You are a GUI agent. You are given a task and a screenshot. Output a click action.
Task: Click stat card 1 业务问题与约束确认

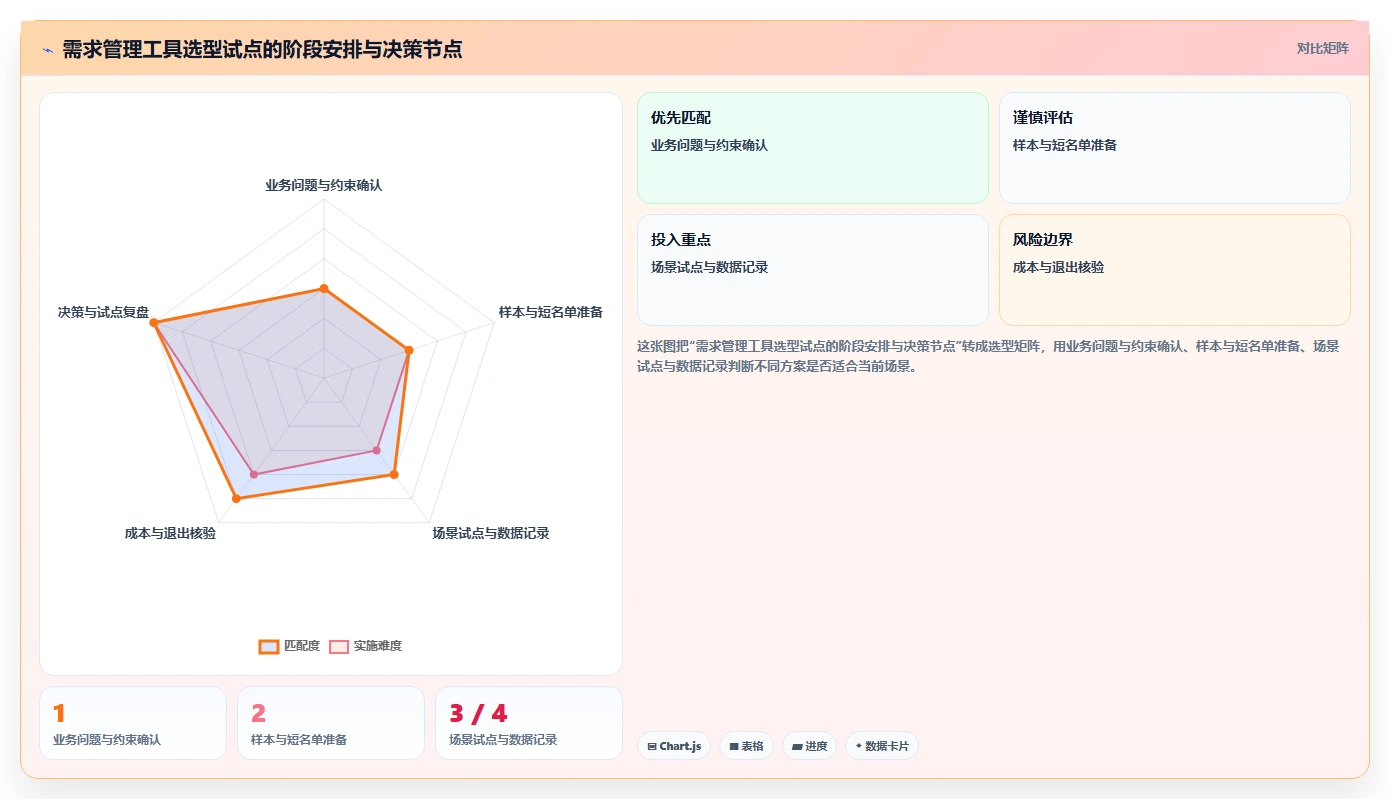(x=133, y=723)
